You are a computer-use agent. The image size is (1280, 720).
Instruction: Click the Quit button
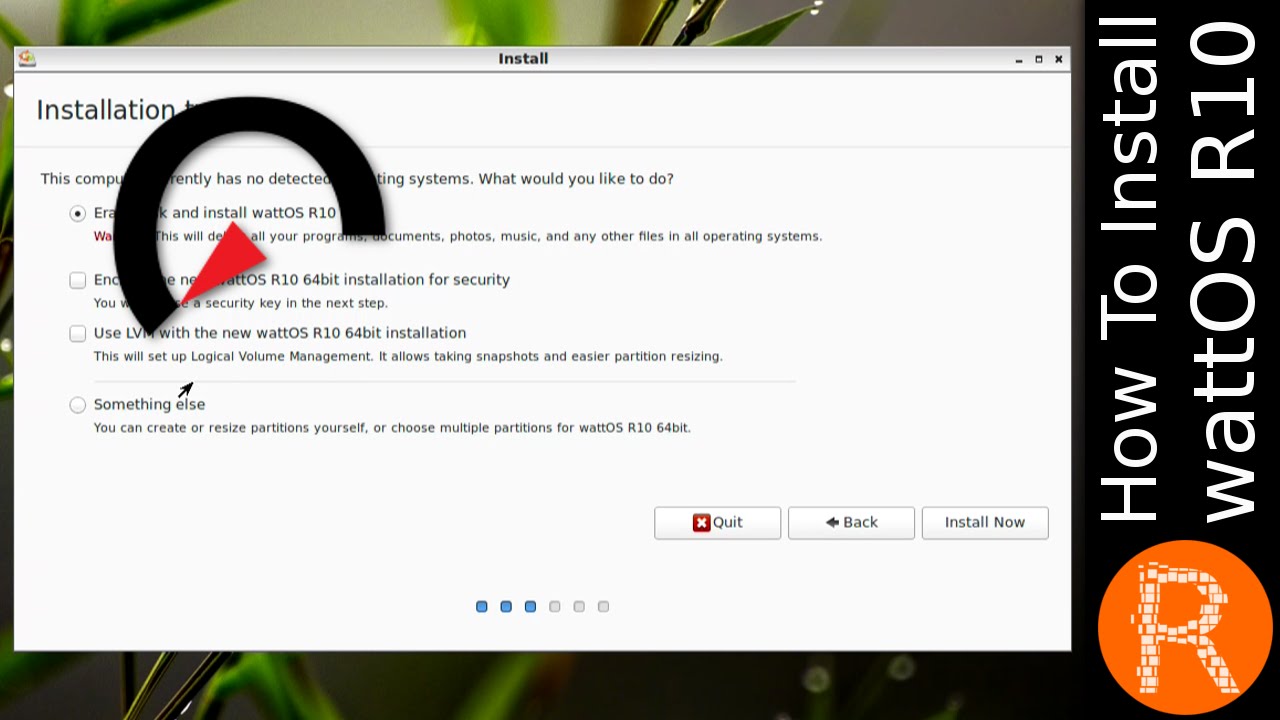coord(717,522)
